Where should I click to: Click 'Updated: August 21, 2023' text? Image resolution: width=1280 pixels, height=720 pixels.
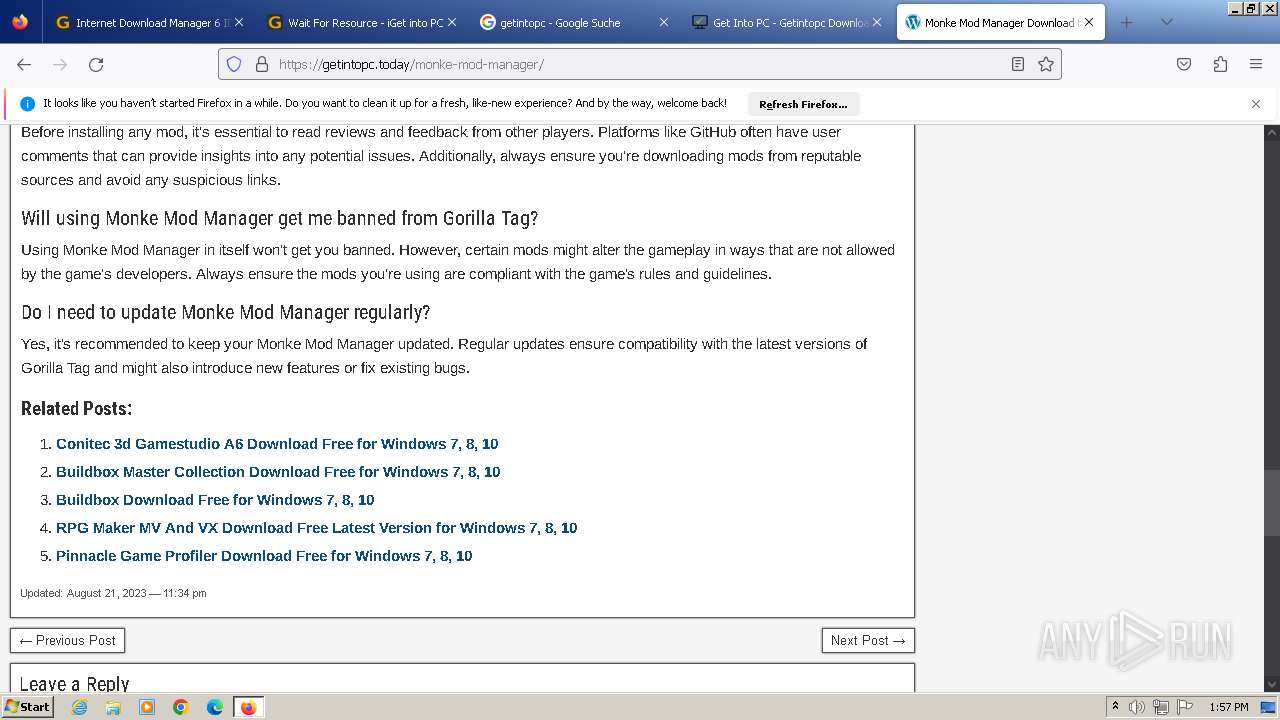(113, 593)
